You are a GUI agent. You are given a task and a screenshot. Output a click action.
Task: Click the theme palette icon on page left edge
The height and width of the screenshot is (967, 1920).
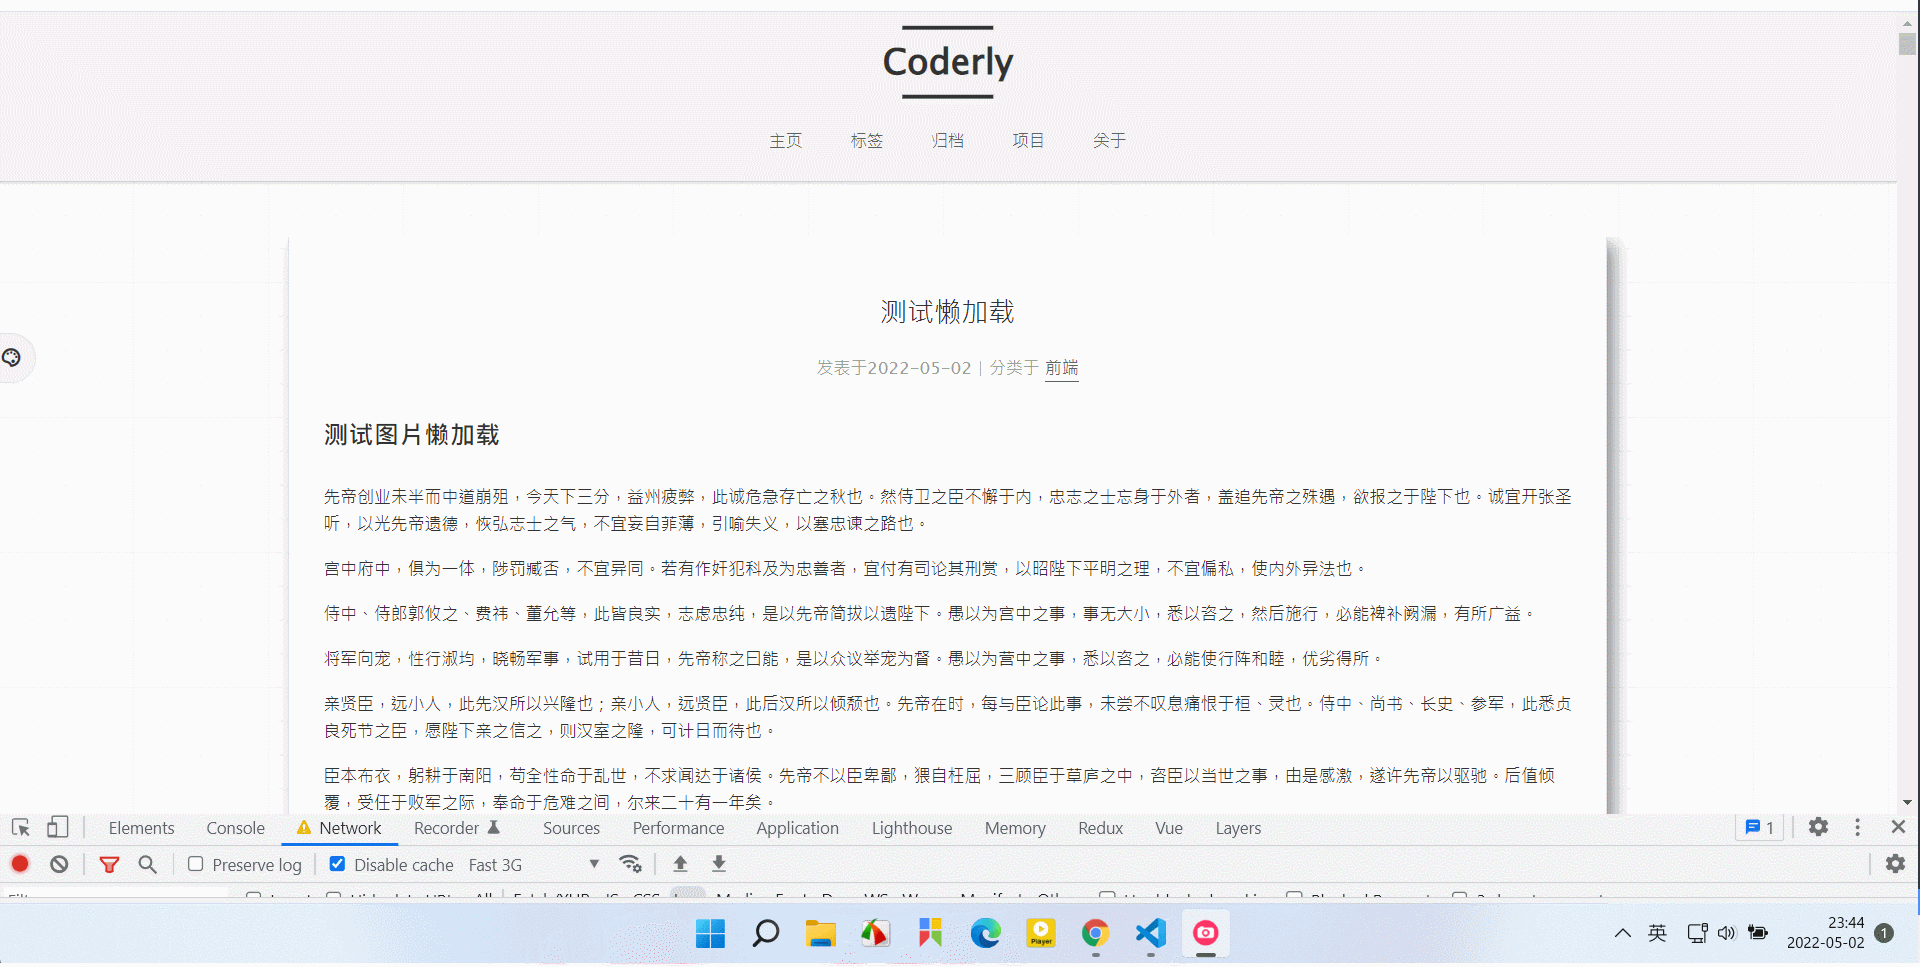[12, 357]
